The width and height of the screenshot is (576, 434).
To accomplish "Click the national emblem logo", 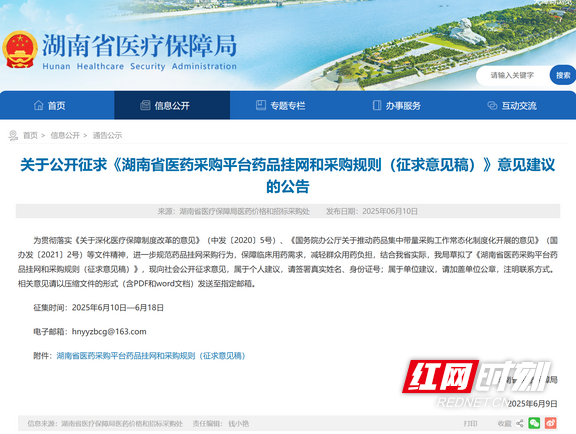I will click(20, 50).
